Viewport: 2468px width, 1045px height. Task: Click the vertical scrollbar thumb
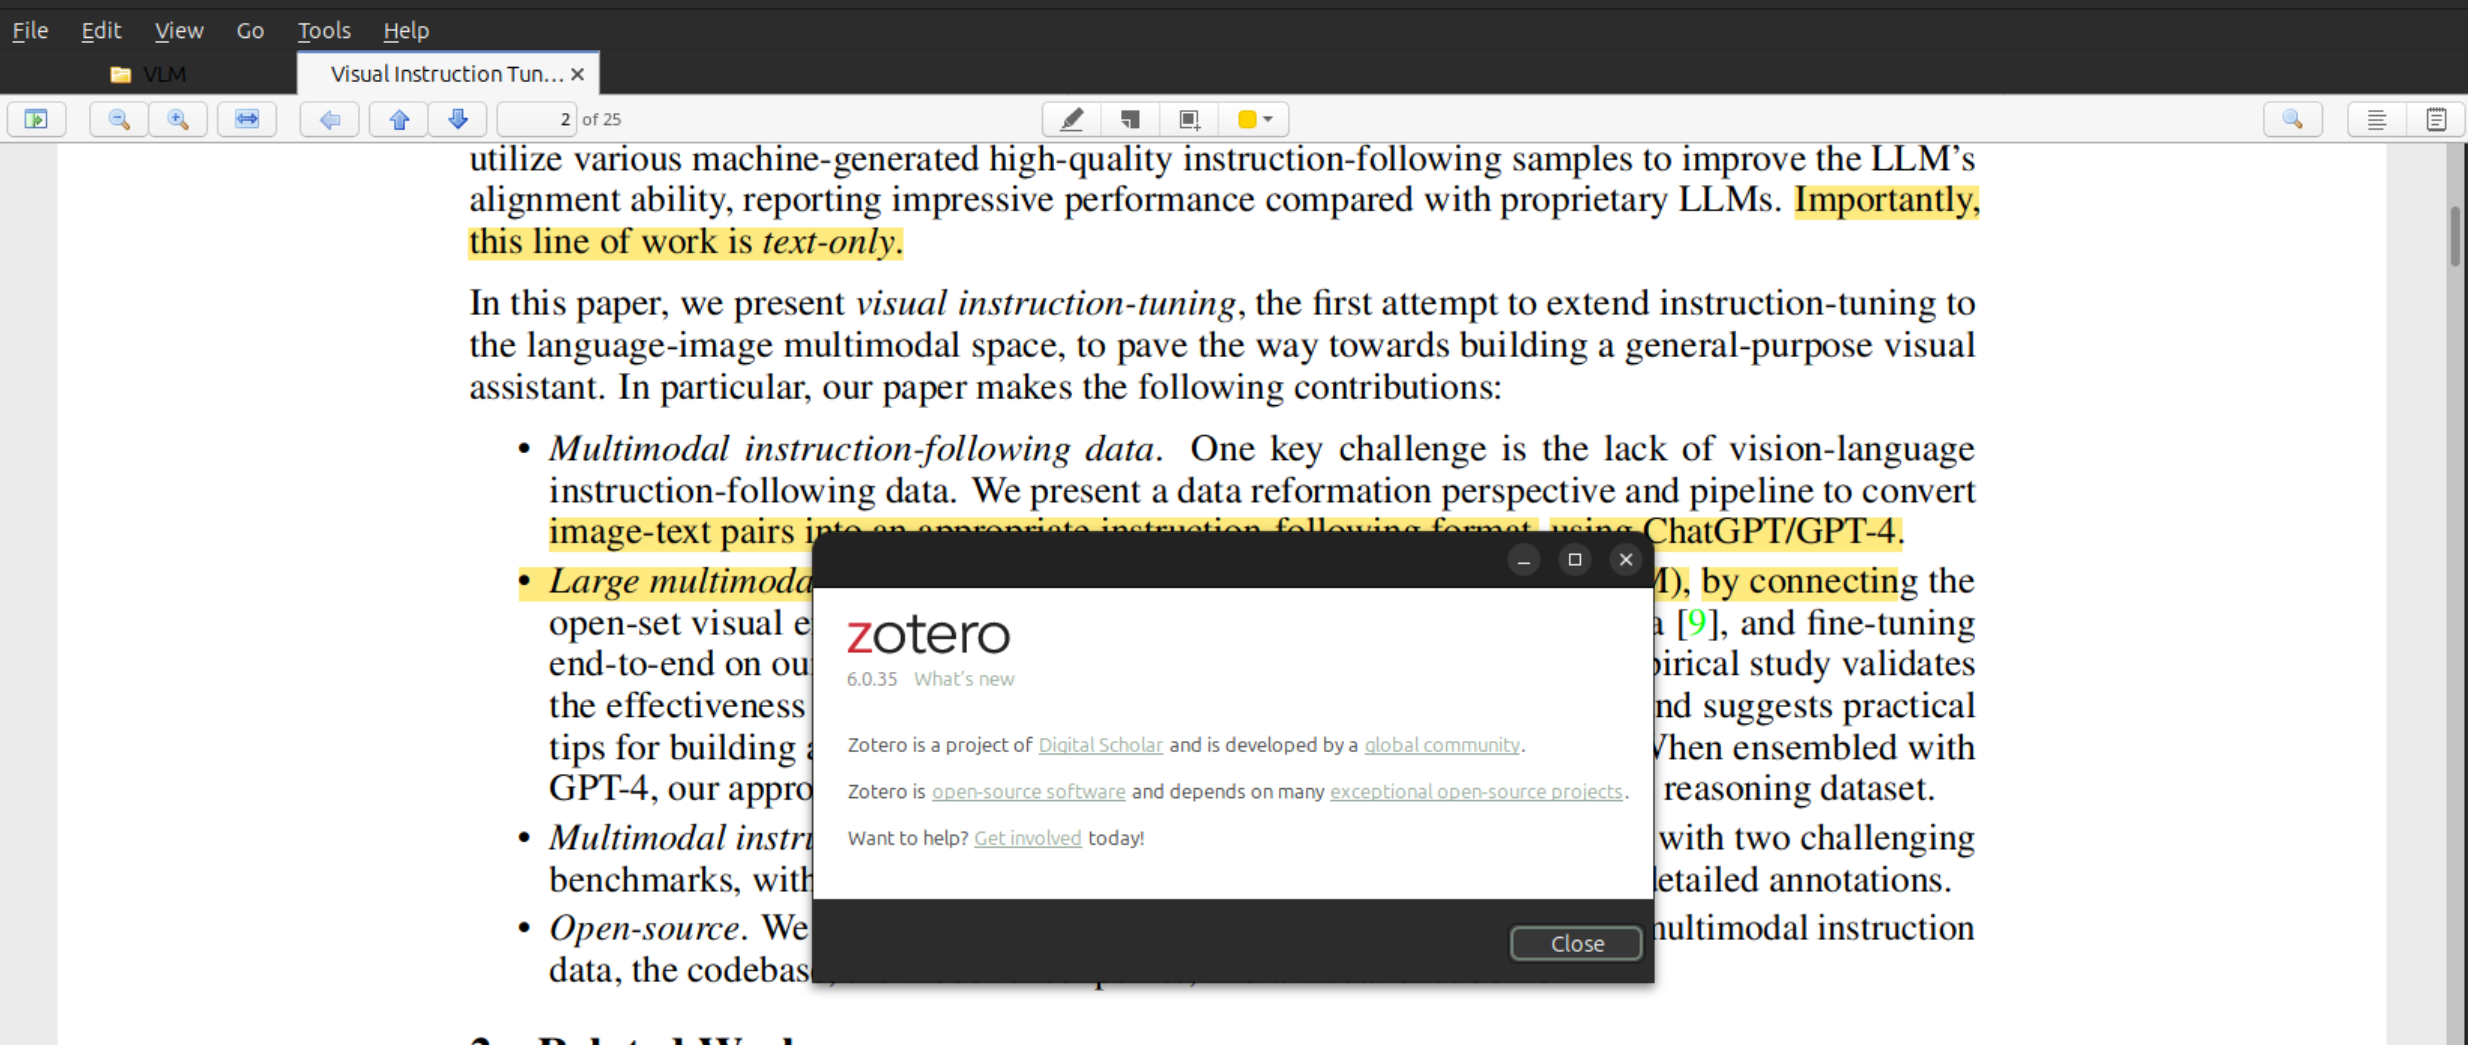2455,236
